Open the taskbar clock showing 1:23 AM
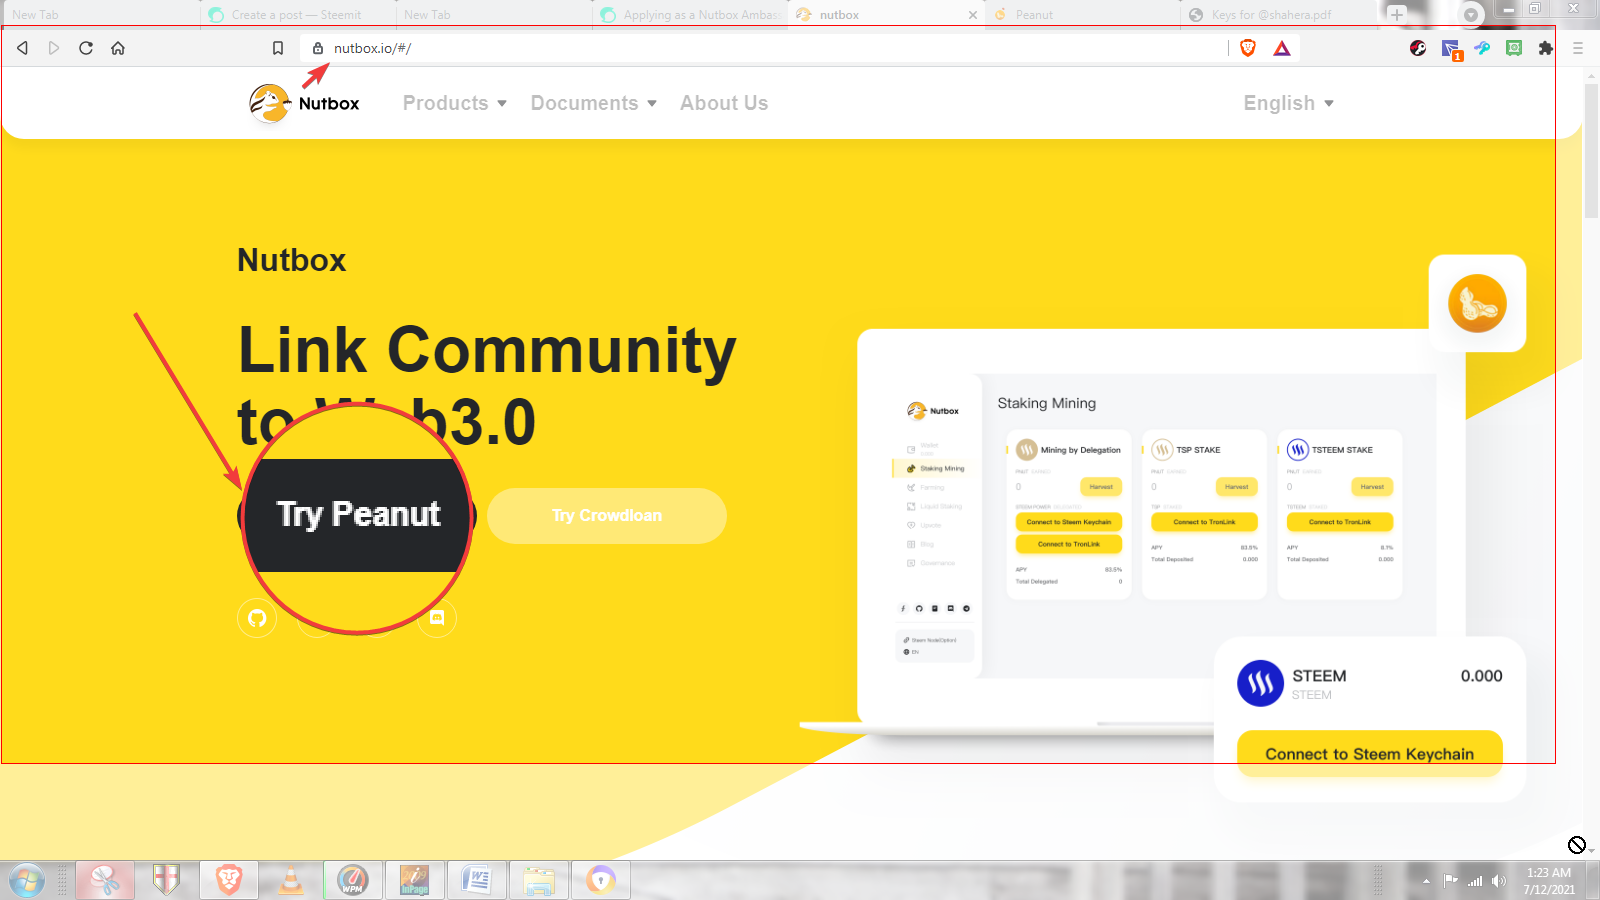Image resolution: width=1600 pixels, height=900 pixels. point(1549,881)
